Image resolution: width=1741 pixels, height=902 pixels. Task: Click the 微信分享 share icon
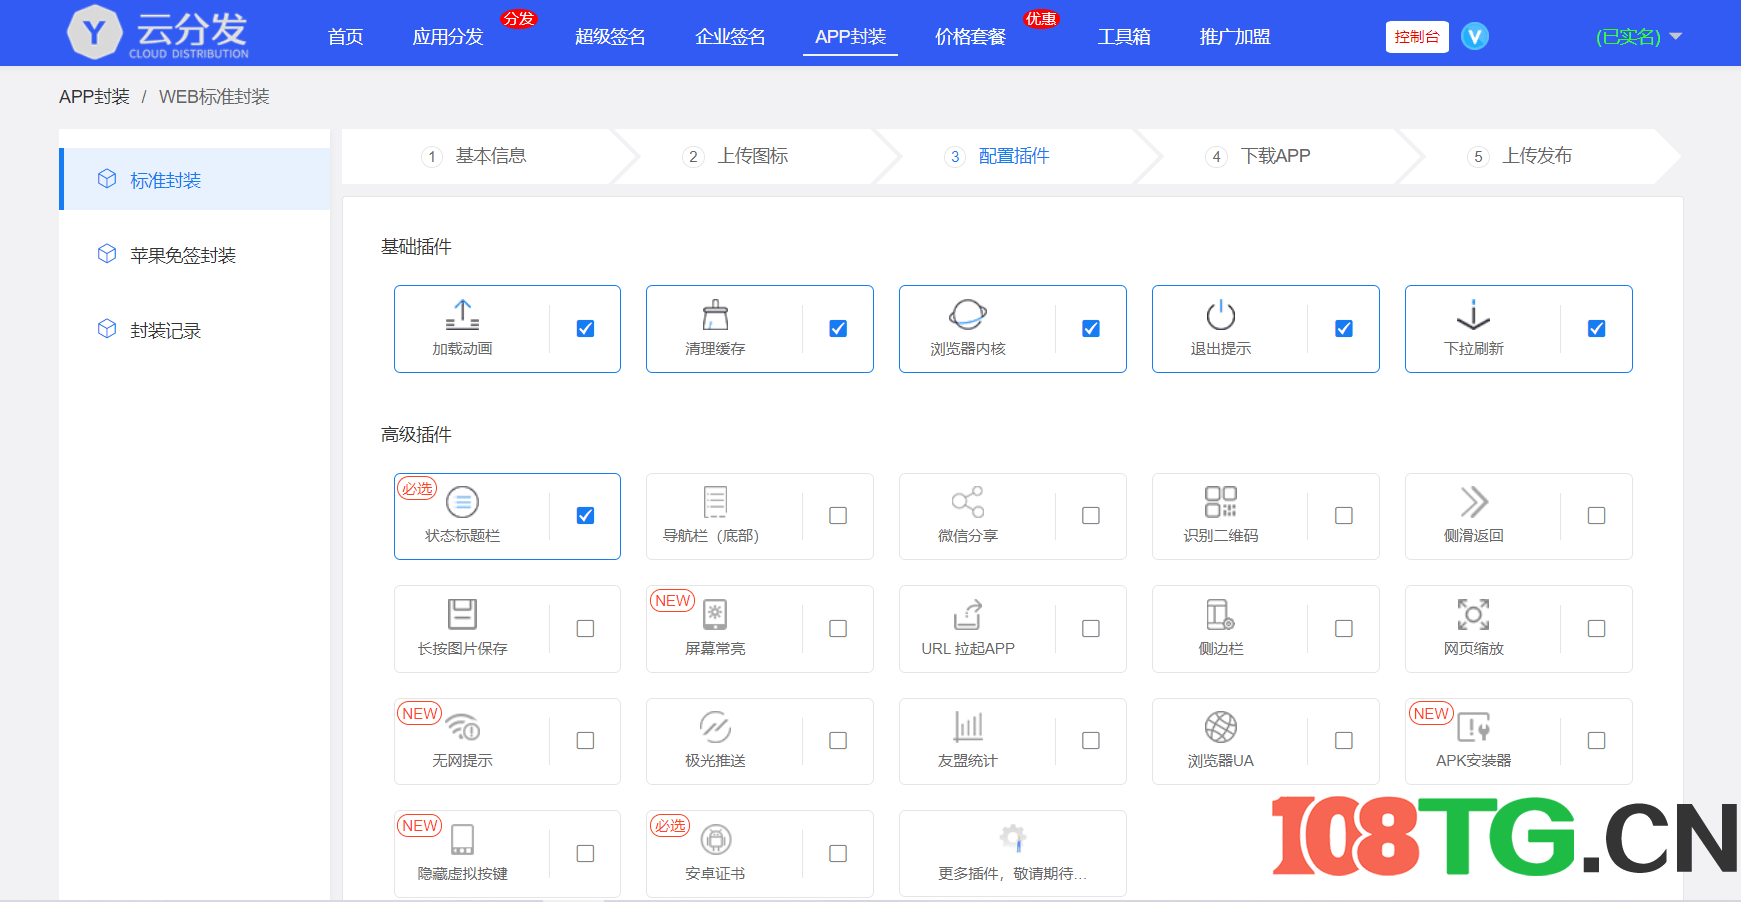coord(966,503)
